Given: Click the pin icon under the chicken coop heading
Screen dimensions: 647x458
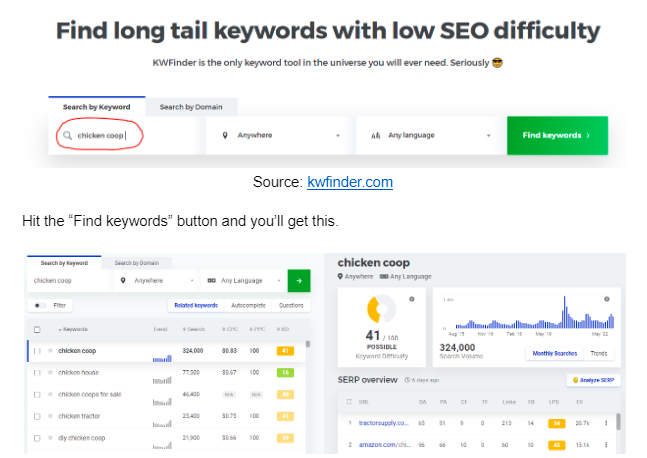Looking at the screenshot, I should [340, 276].
